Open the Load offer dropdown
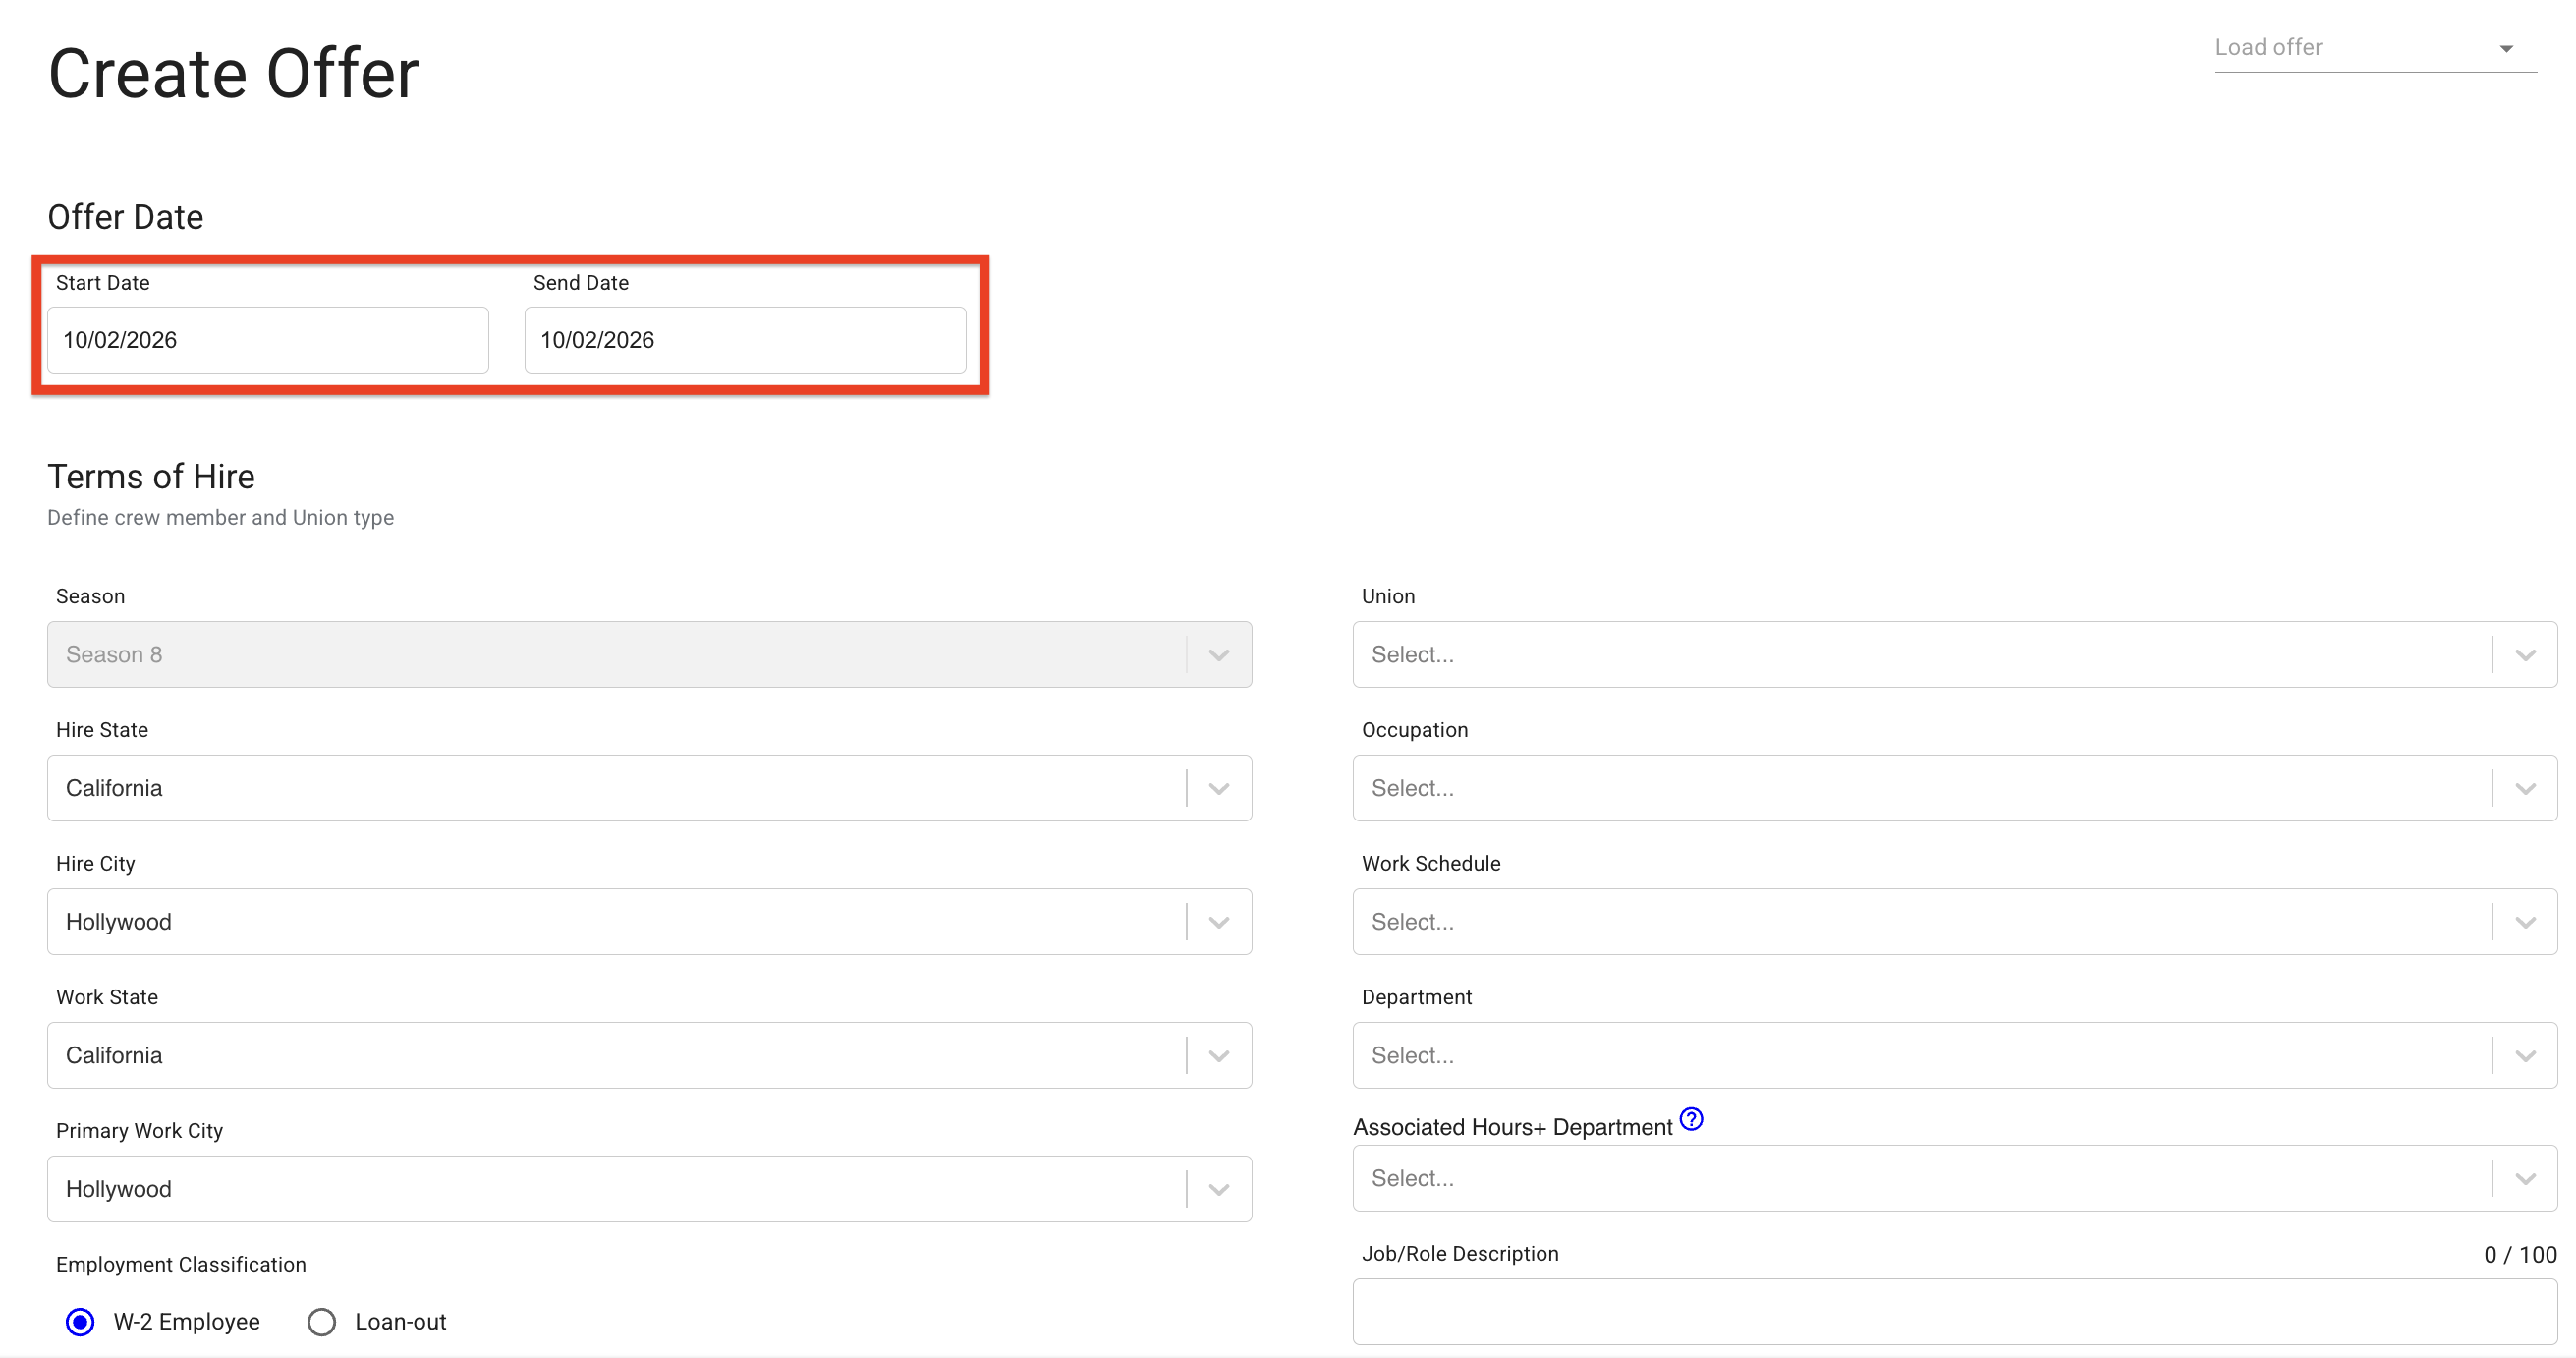 (2374, 48)
